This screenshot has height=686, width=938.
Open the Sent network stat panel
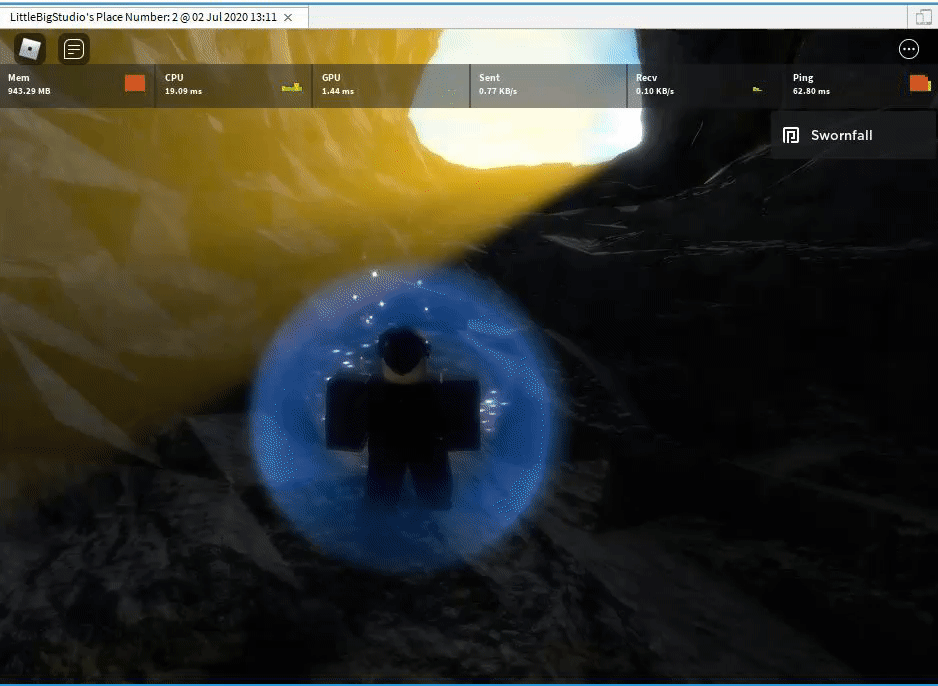[x=548, y=86]
